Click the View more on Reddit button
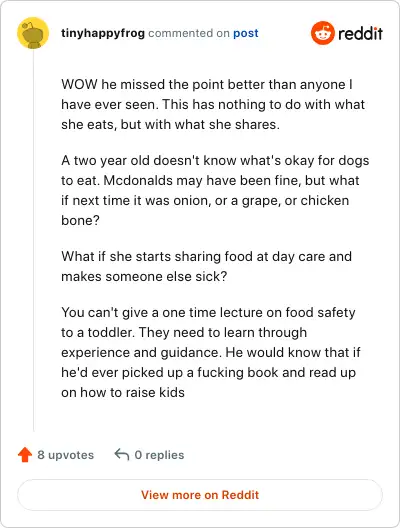The image size is (400, 528). click(x=200, y=495)
